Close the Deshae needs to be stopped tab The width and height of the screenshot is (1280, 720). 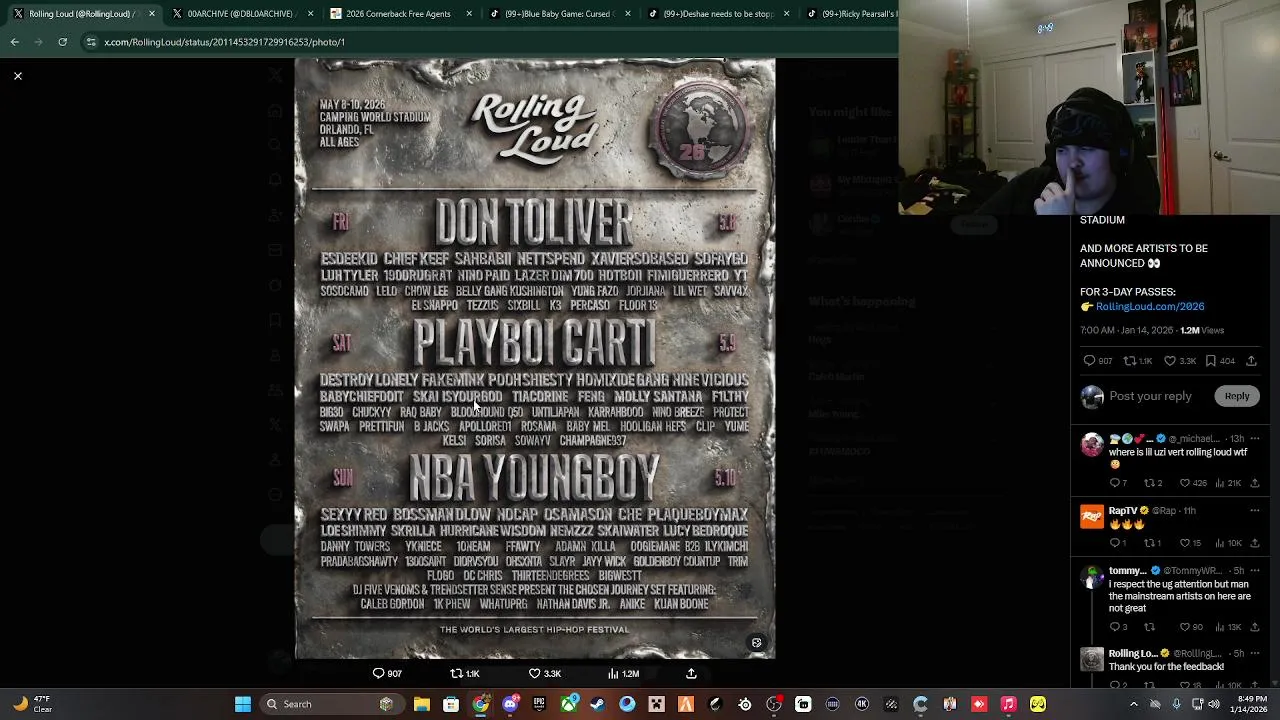[x=787, y=14]
